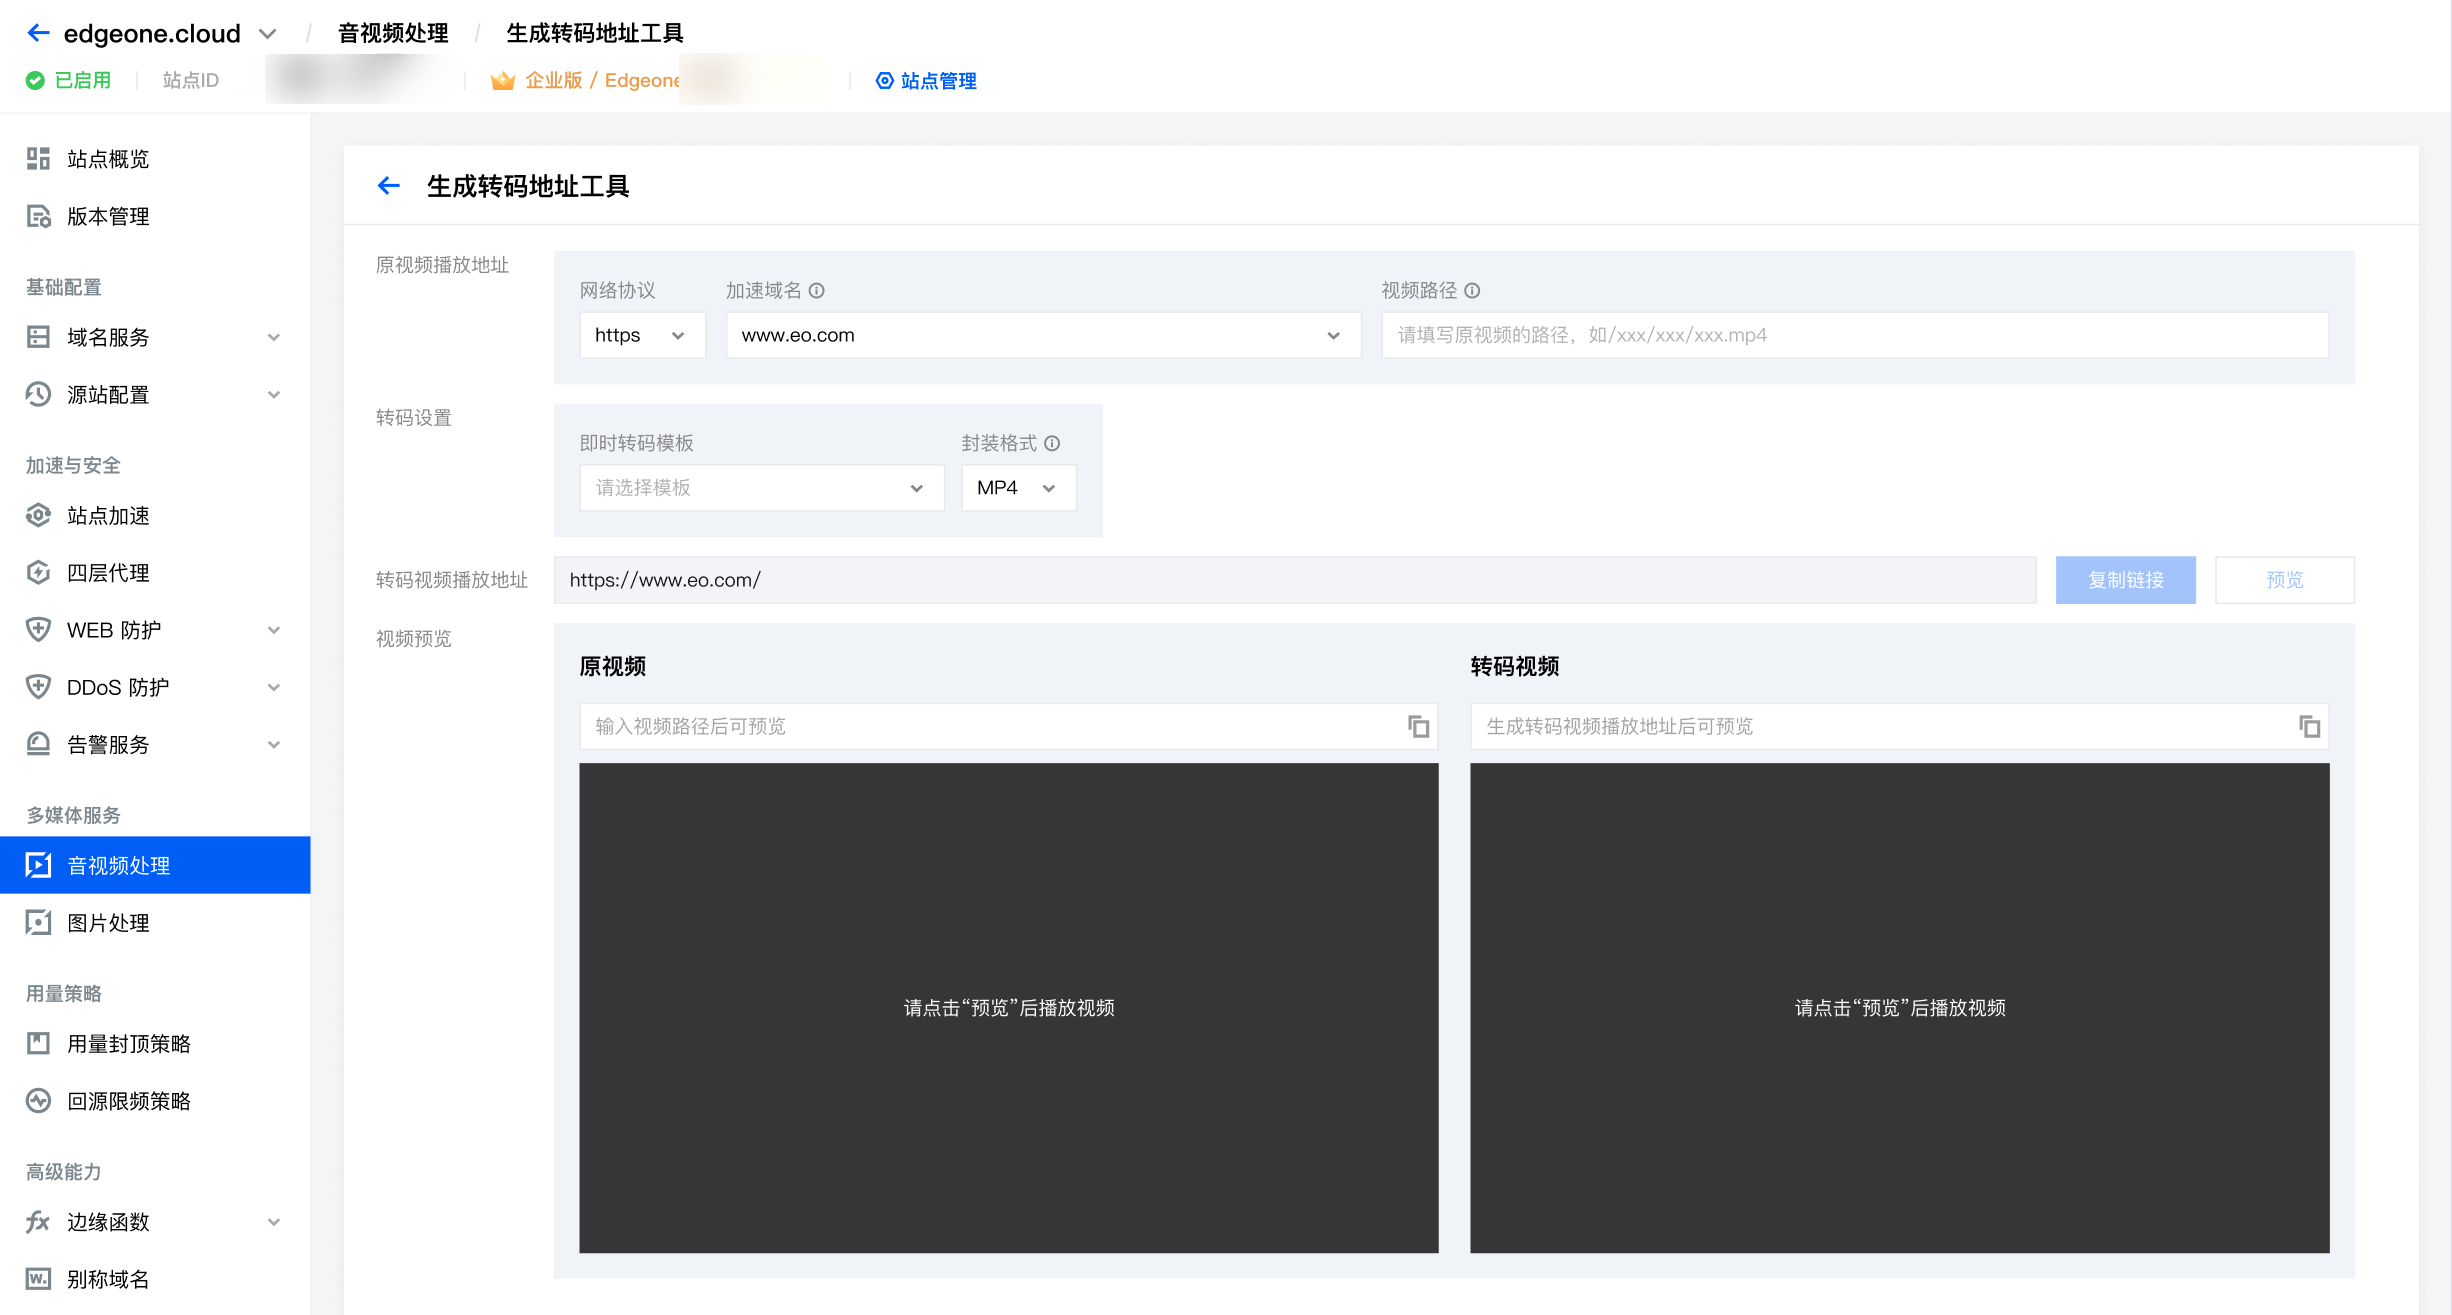Open 站点加速 in the sidebar
2452x1315 pixels.
coord(108,516)
